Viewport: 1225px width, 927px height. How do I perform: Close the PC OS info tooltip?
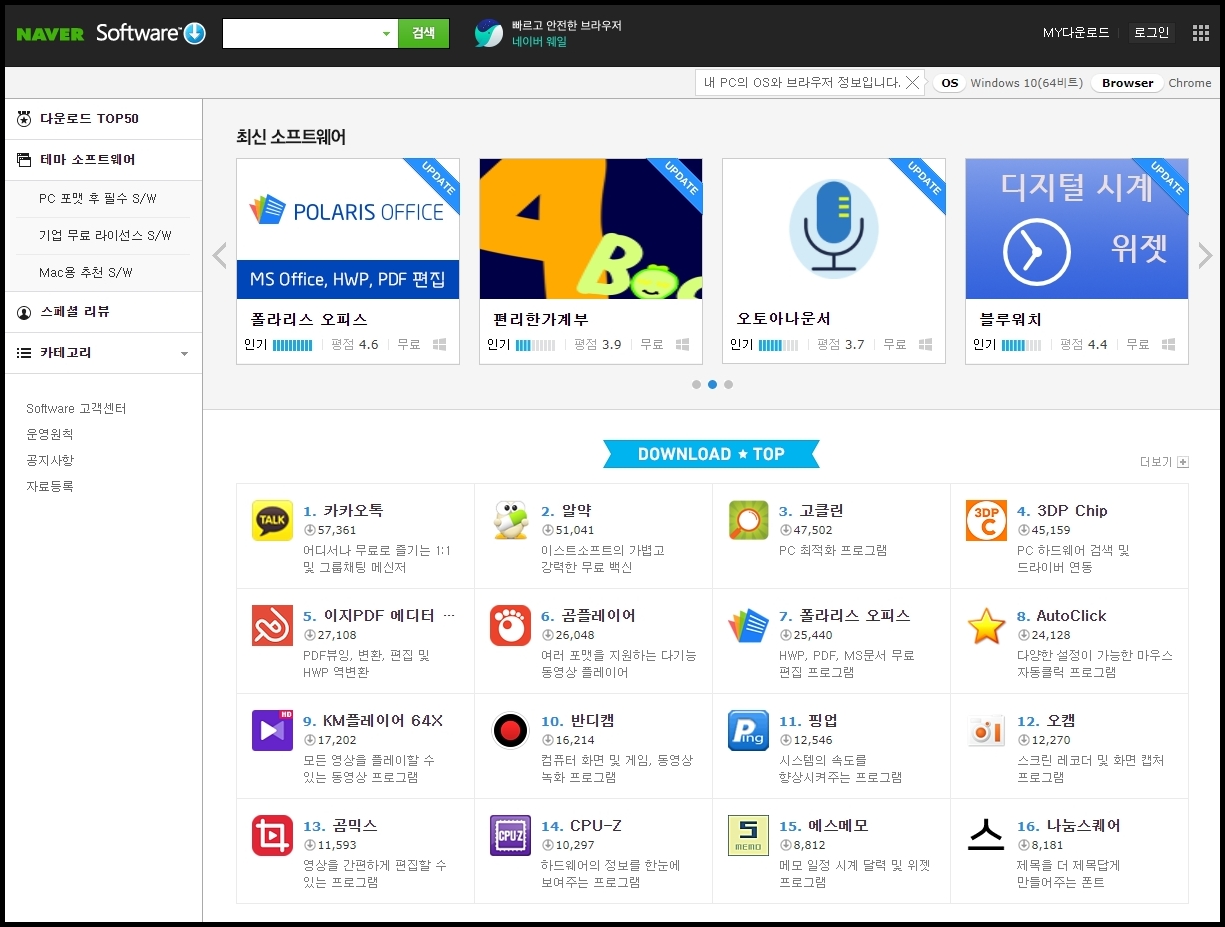click(x=912, y=83)
